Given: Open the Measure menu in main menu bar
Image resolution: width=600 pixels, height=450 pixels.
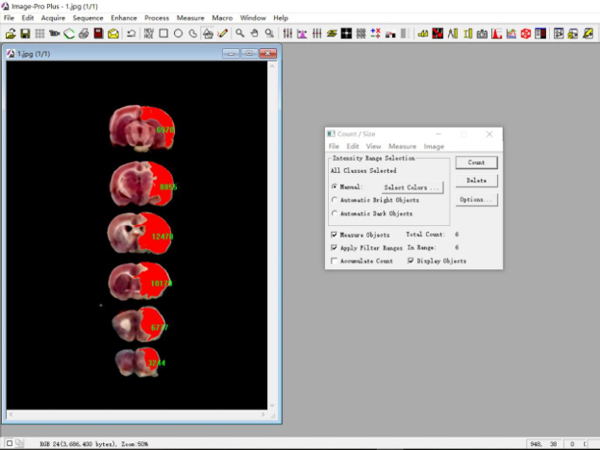Looking at the screenshot, I should click(x=190, y=18).
